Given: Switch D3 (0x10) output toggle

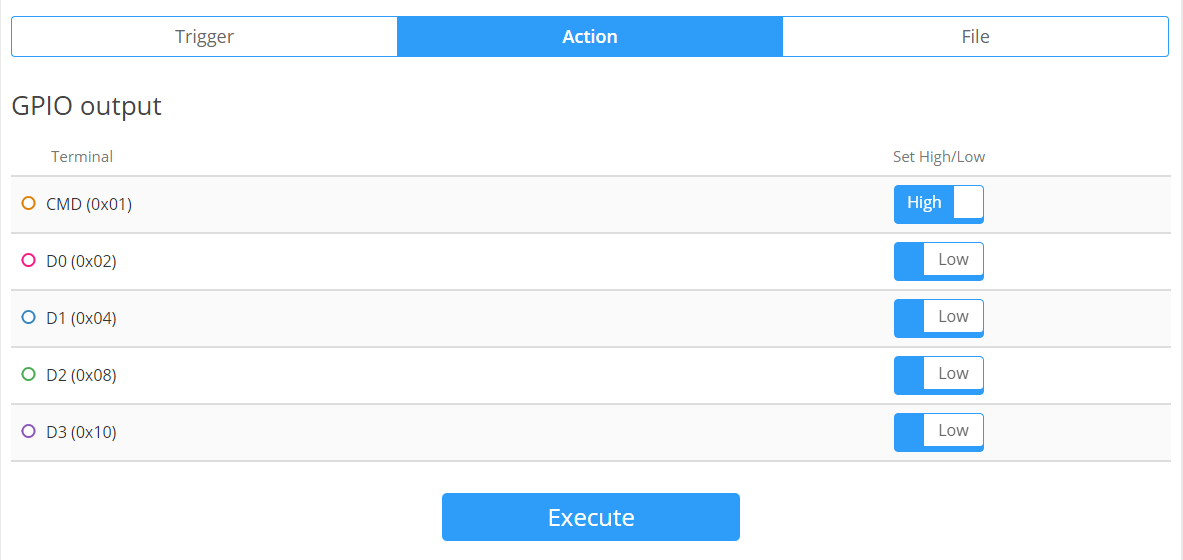Looking at the screenshot, I should (938, 432).
